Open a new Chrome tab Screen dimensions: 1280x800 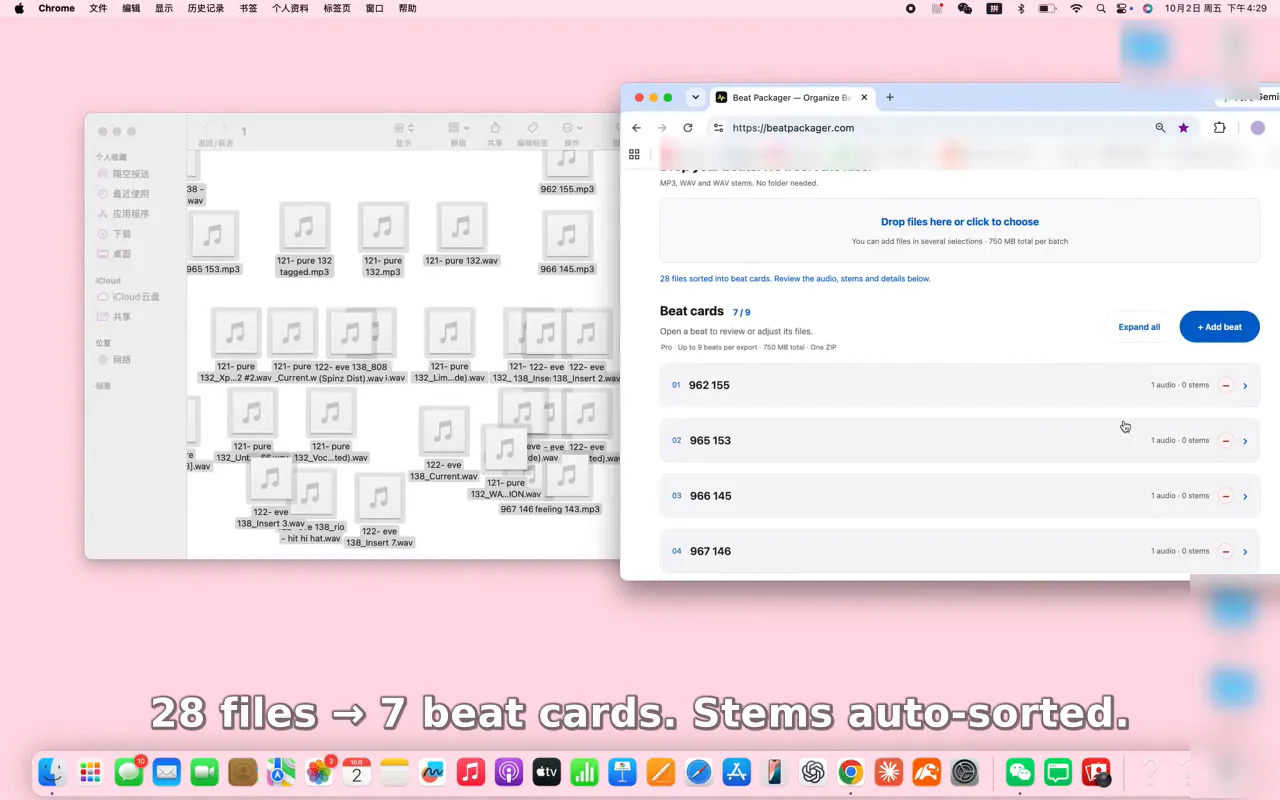pyautogui.click(x=890, y=97)
